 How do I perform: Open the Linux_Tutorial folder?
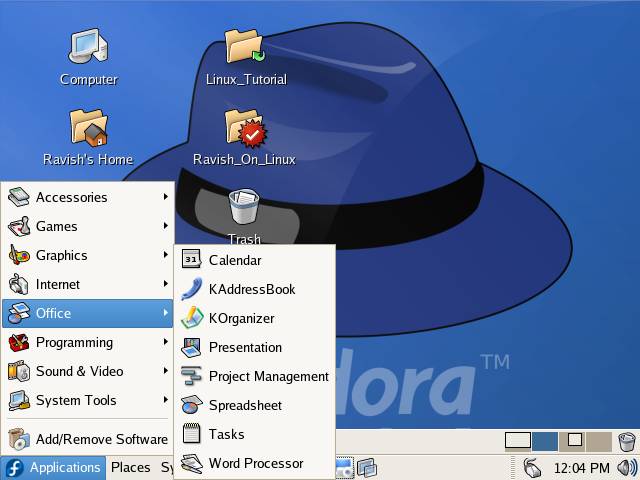pos(245,48)
